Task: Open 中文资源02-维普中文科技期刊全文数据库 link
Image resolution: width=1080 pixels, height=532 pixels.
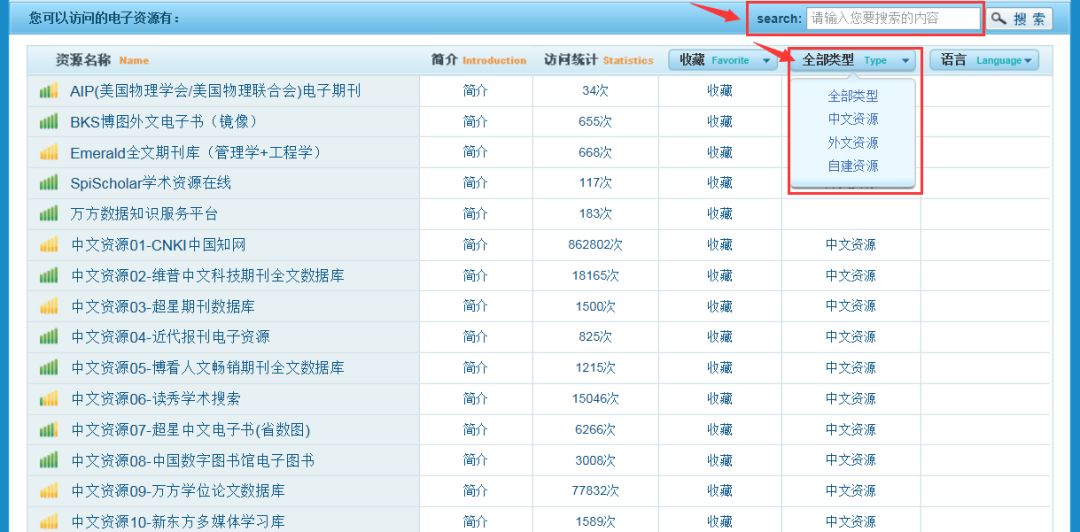Action: (207, 276)
